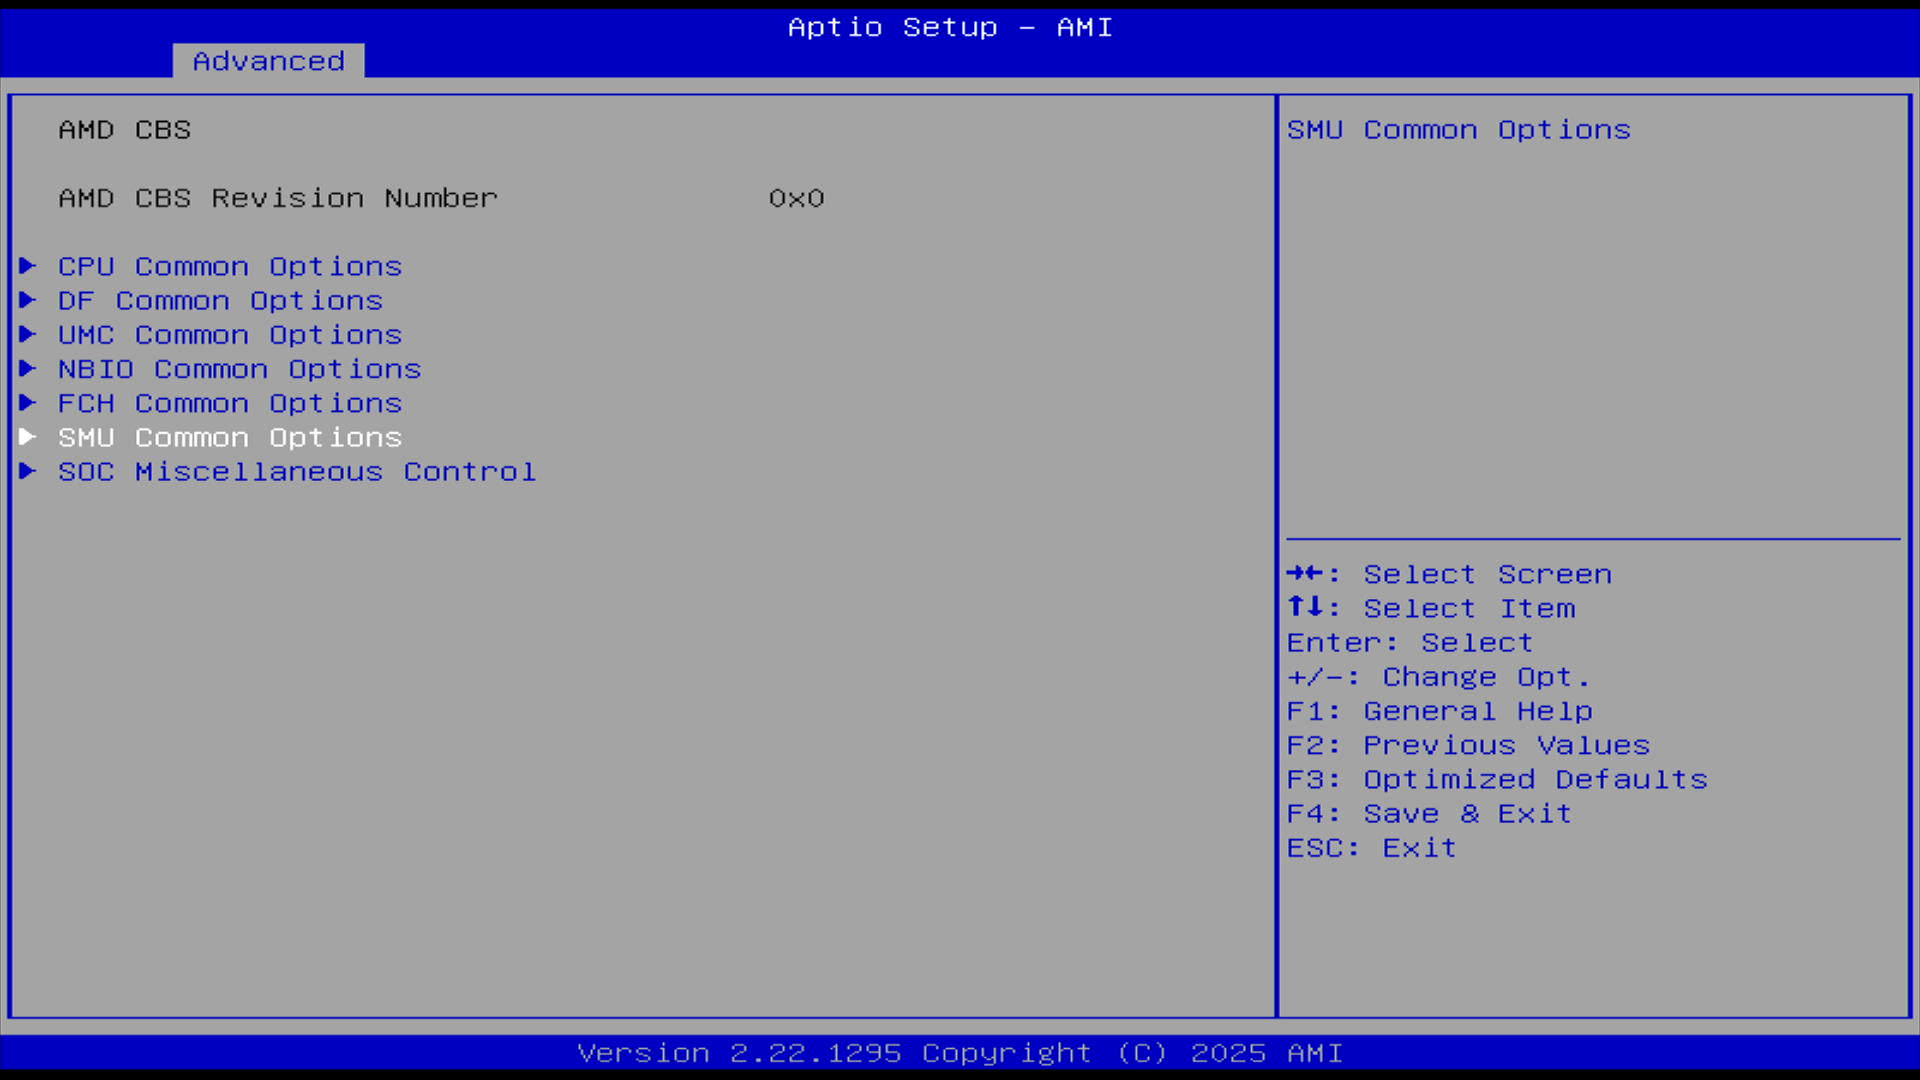
Task: Click the F1 General Help hint
Action: click(1439, 711)
